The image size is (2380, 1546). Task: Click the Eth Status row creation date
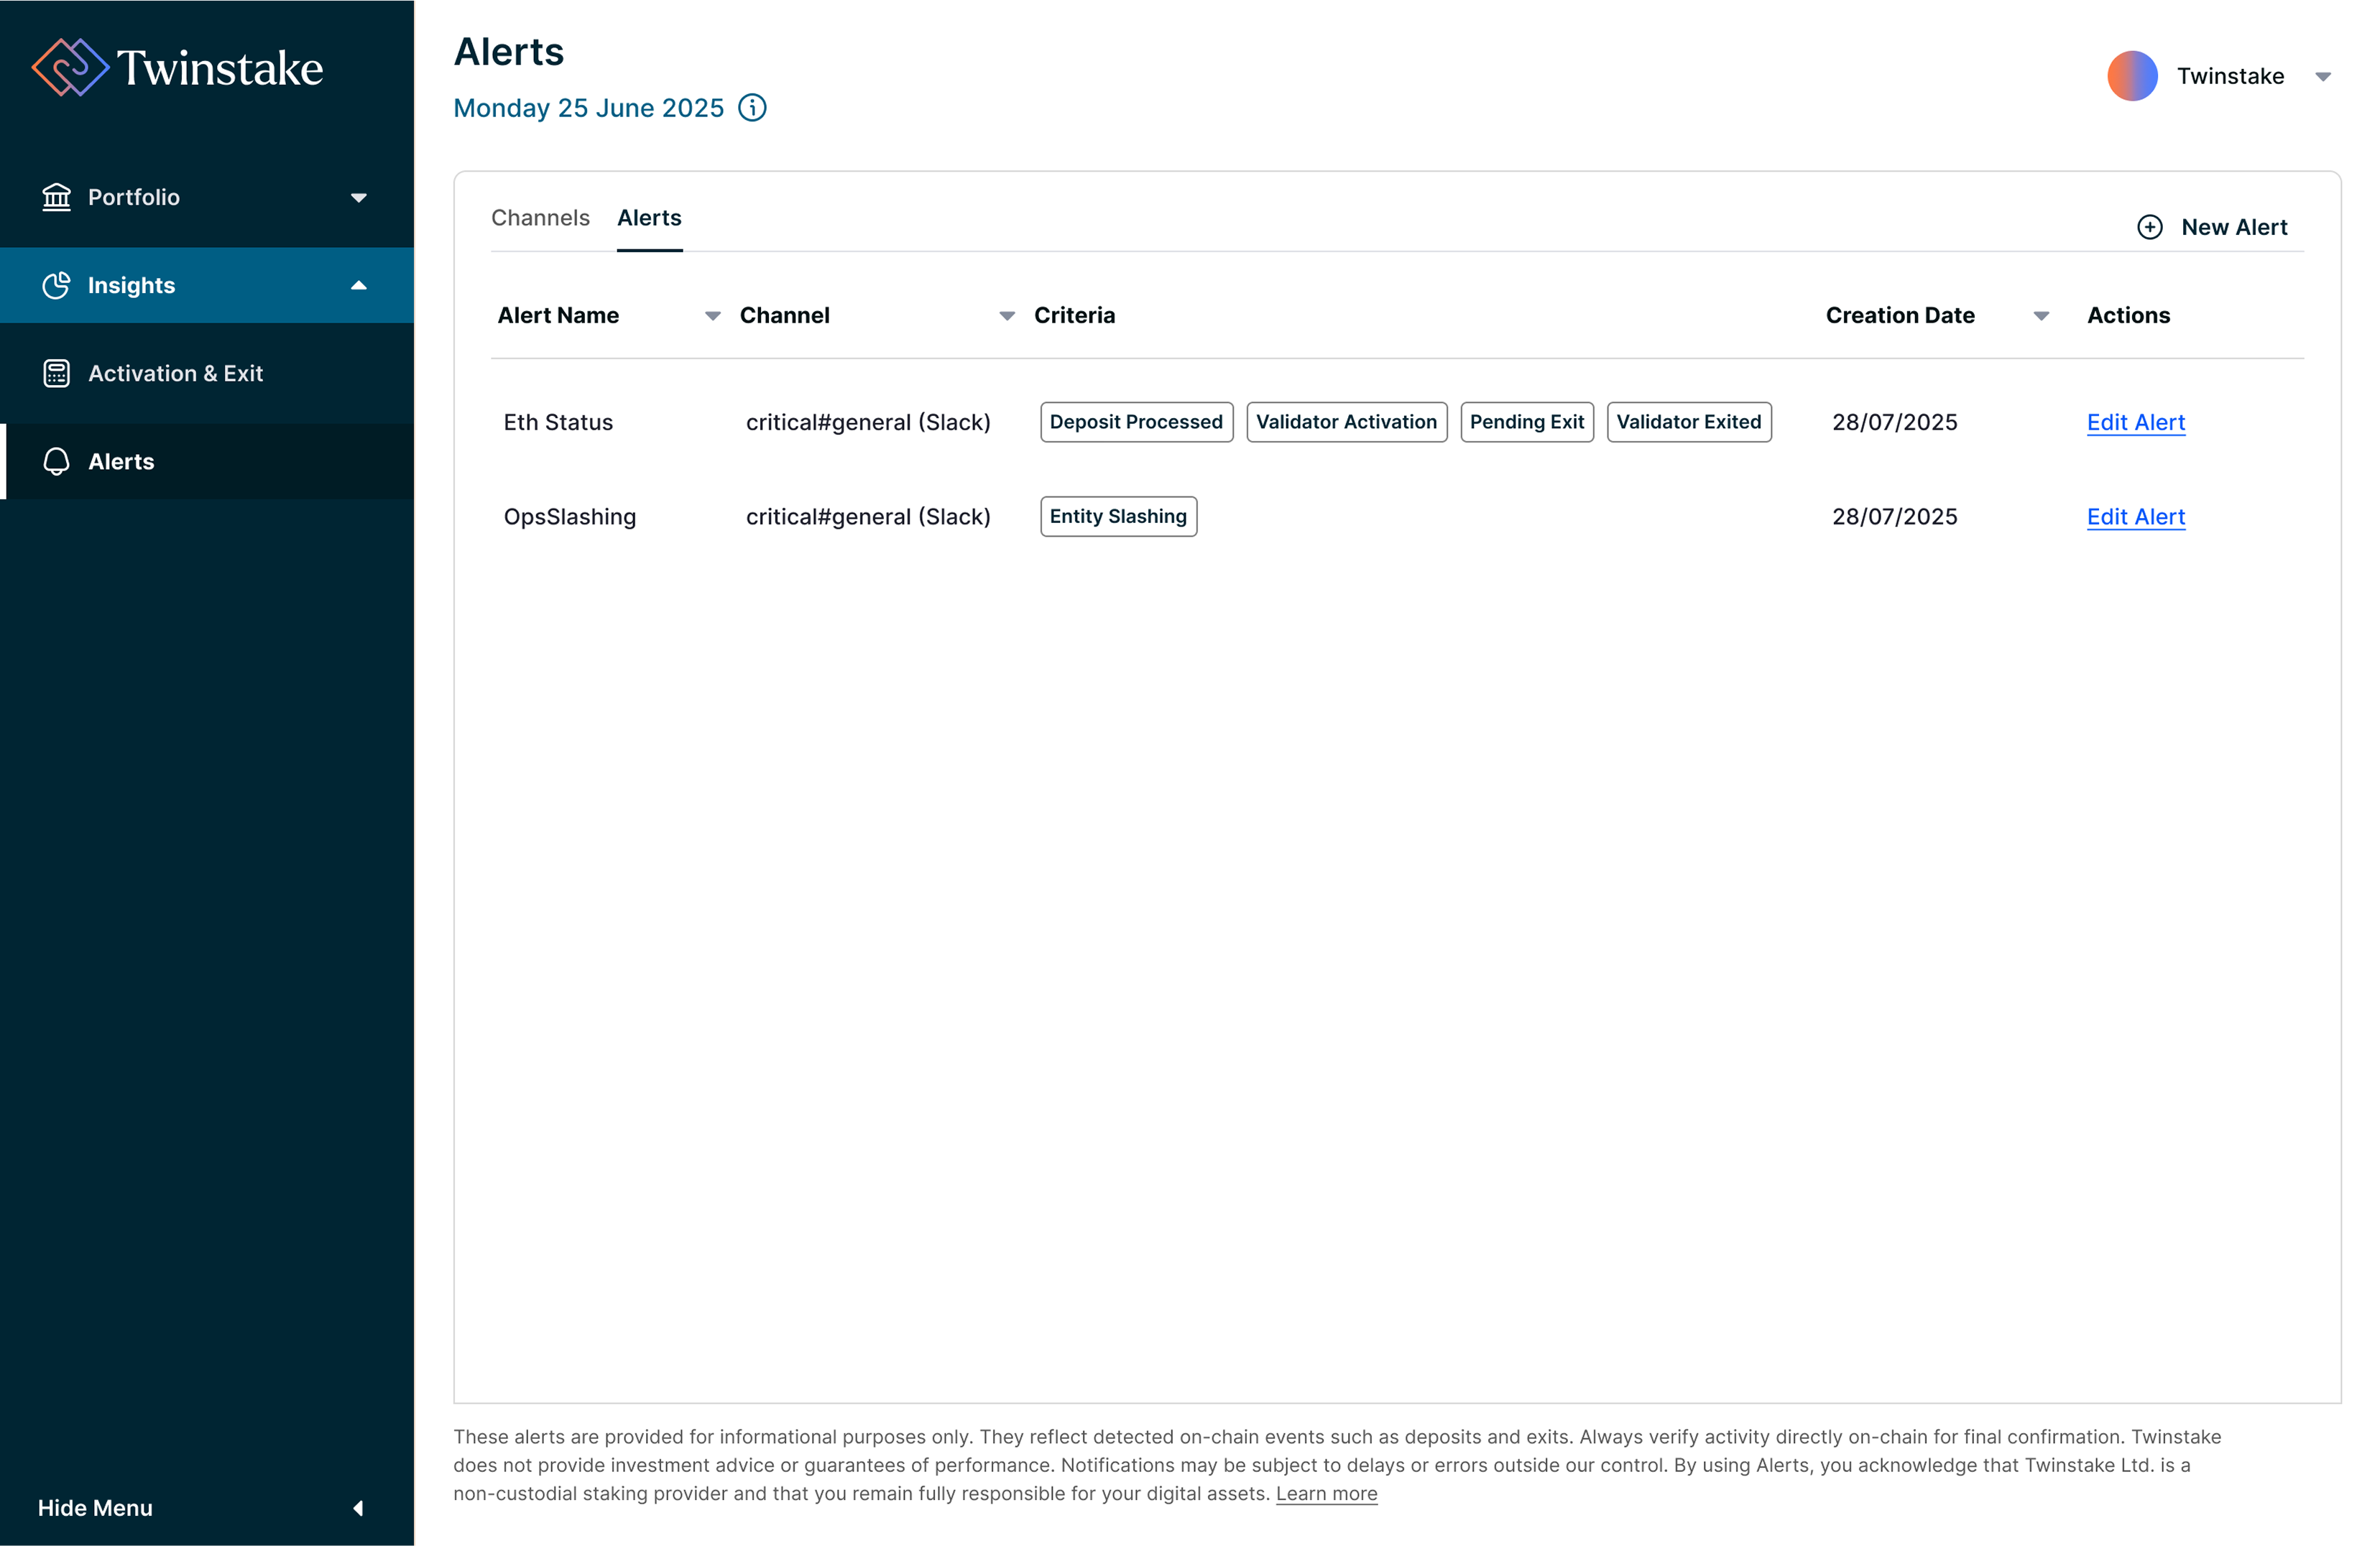tap(1894, 422)
